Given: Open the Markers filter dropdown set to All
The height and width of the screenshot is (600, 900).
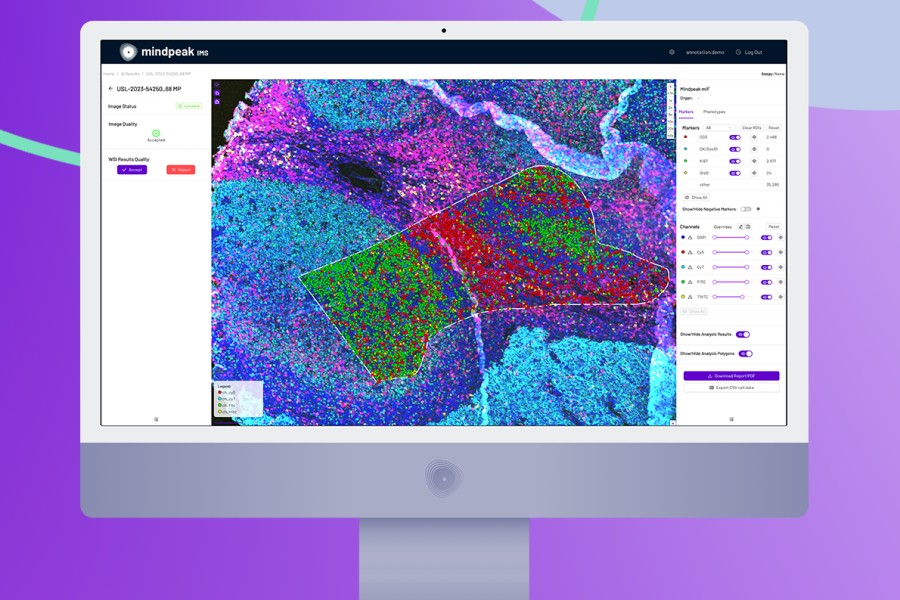Looking at the screenshot, I should 719,128.
